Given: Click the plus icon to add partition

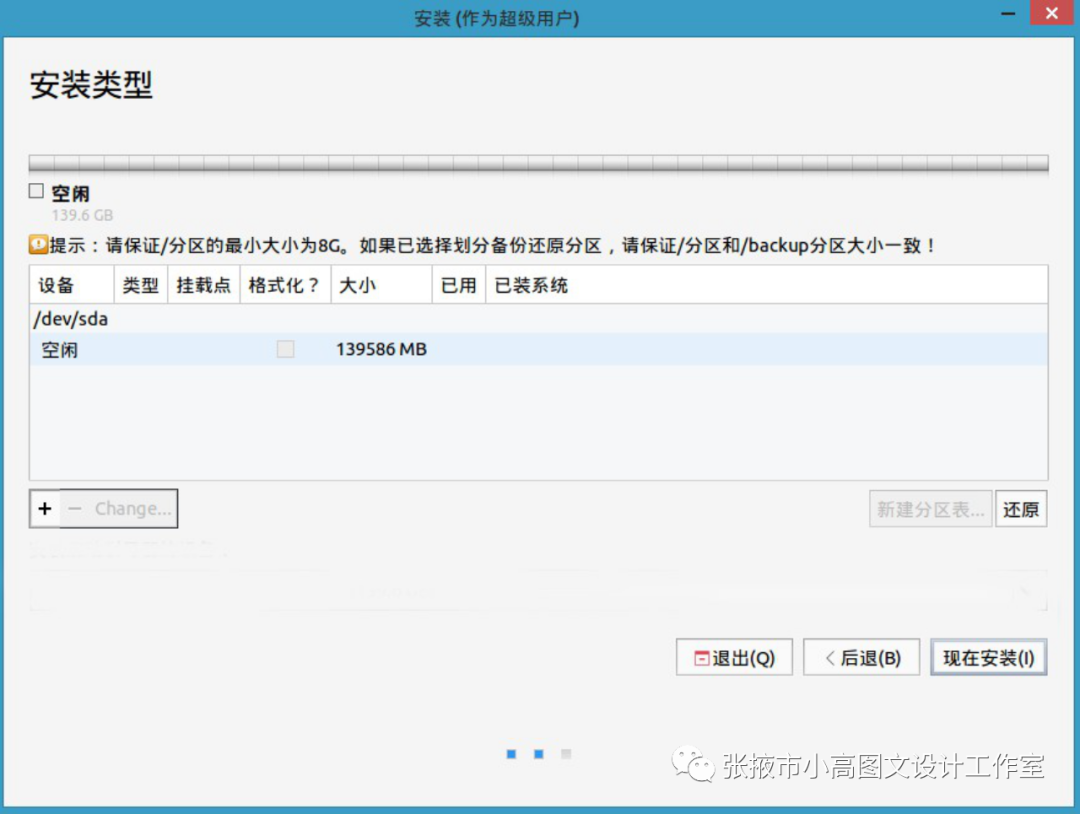Looking at the screenshot, I should pos(45,509).
